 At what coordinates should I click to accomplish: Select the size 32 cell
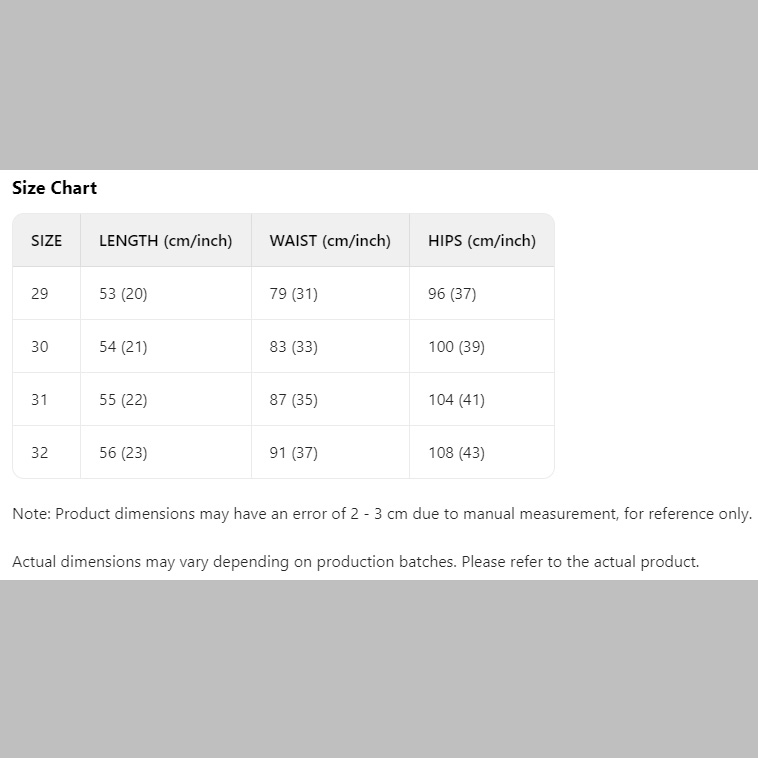[40, 452]
